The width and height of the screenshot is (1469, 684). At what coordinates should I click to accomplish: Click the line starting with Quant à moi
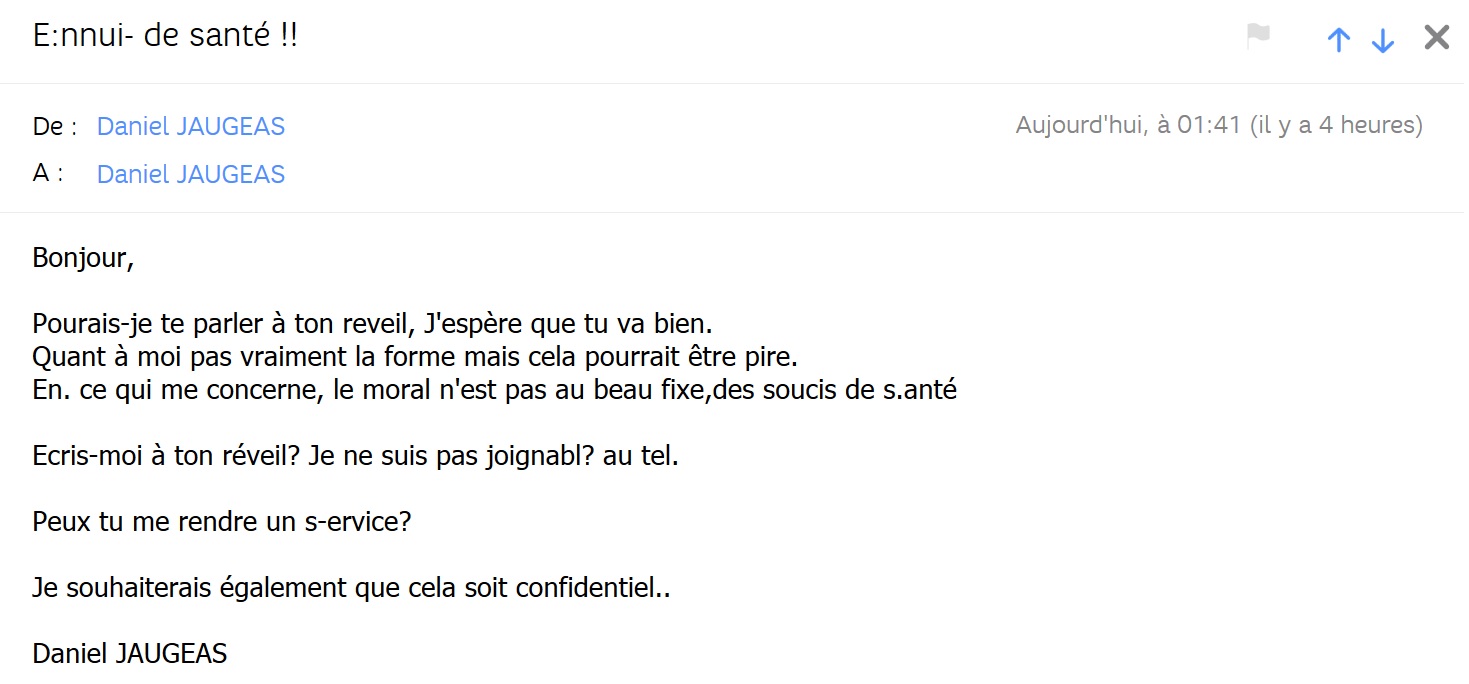point(415,357)
